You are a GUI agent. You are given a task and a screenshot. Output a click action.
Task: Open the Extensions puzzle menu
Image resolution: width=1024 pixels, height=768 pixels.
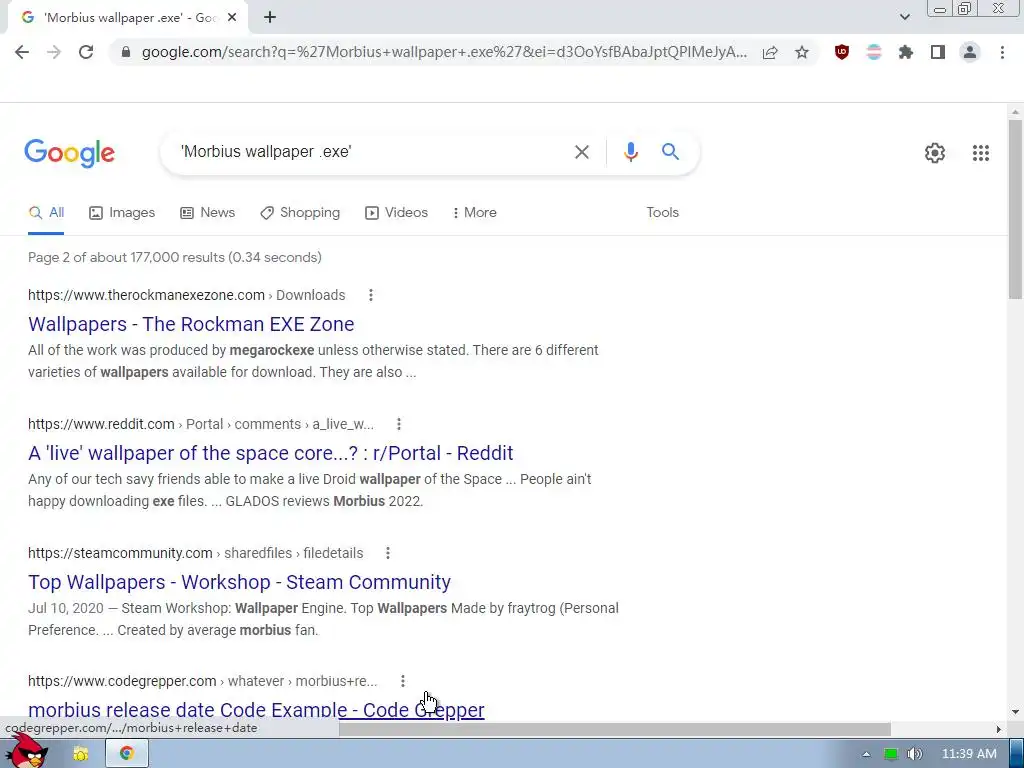906,52
